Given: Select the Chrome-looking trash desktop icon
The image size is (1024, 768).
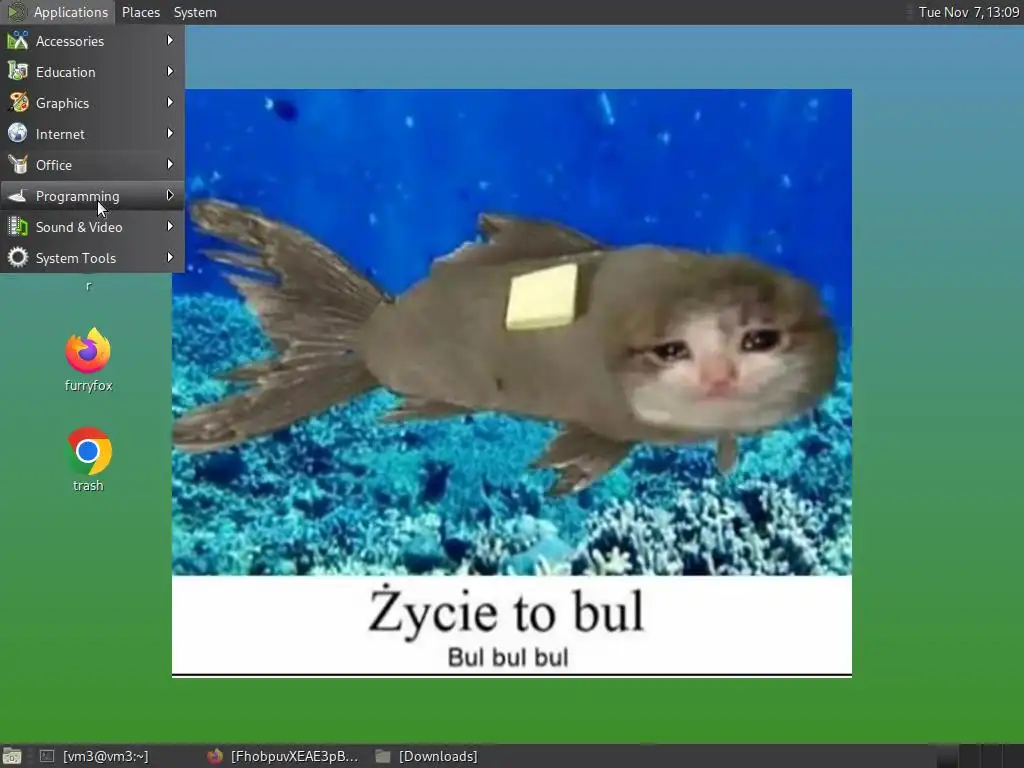Looking at the screenshot, I should (x=88, y=451).
